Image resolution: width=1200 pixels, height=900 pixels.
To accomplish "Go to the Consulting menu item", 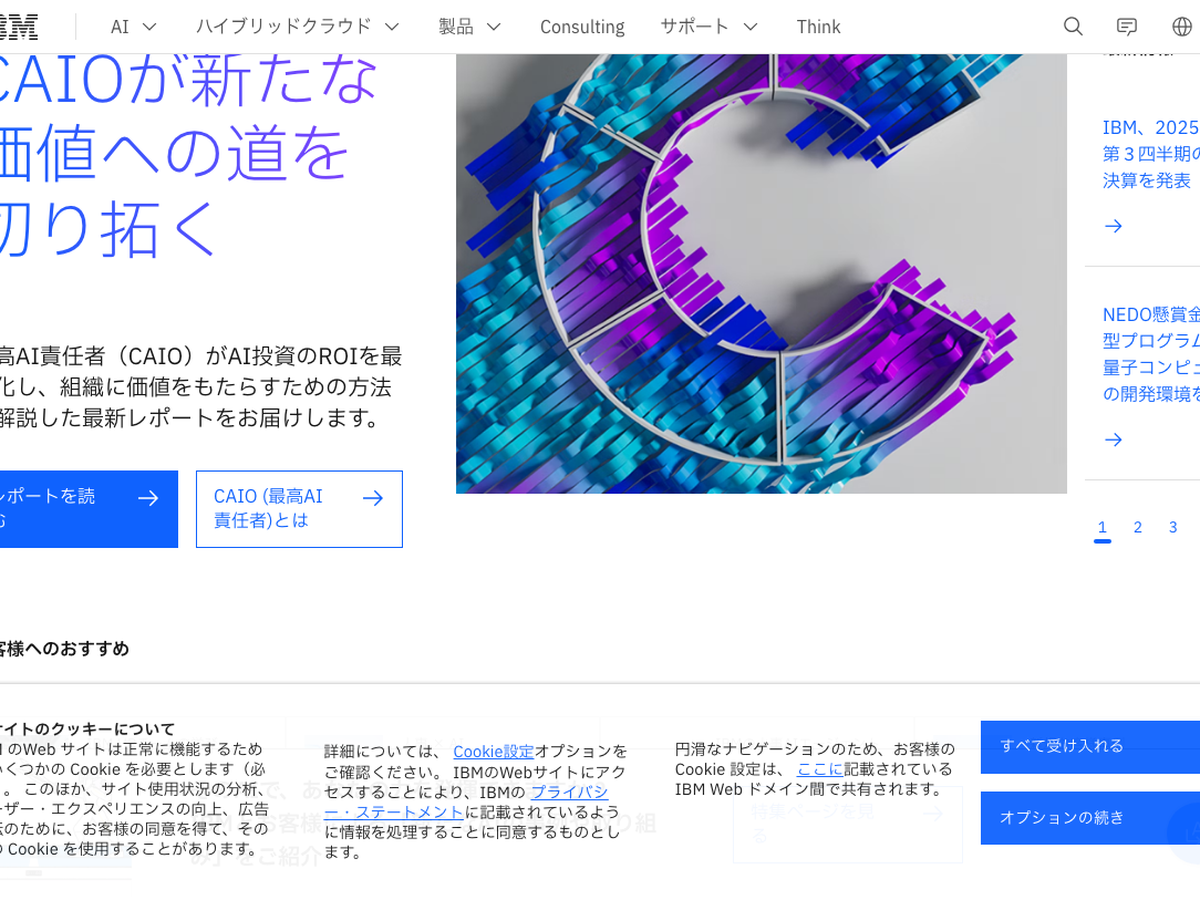I will click(x=582, y=27).
